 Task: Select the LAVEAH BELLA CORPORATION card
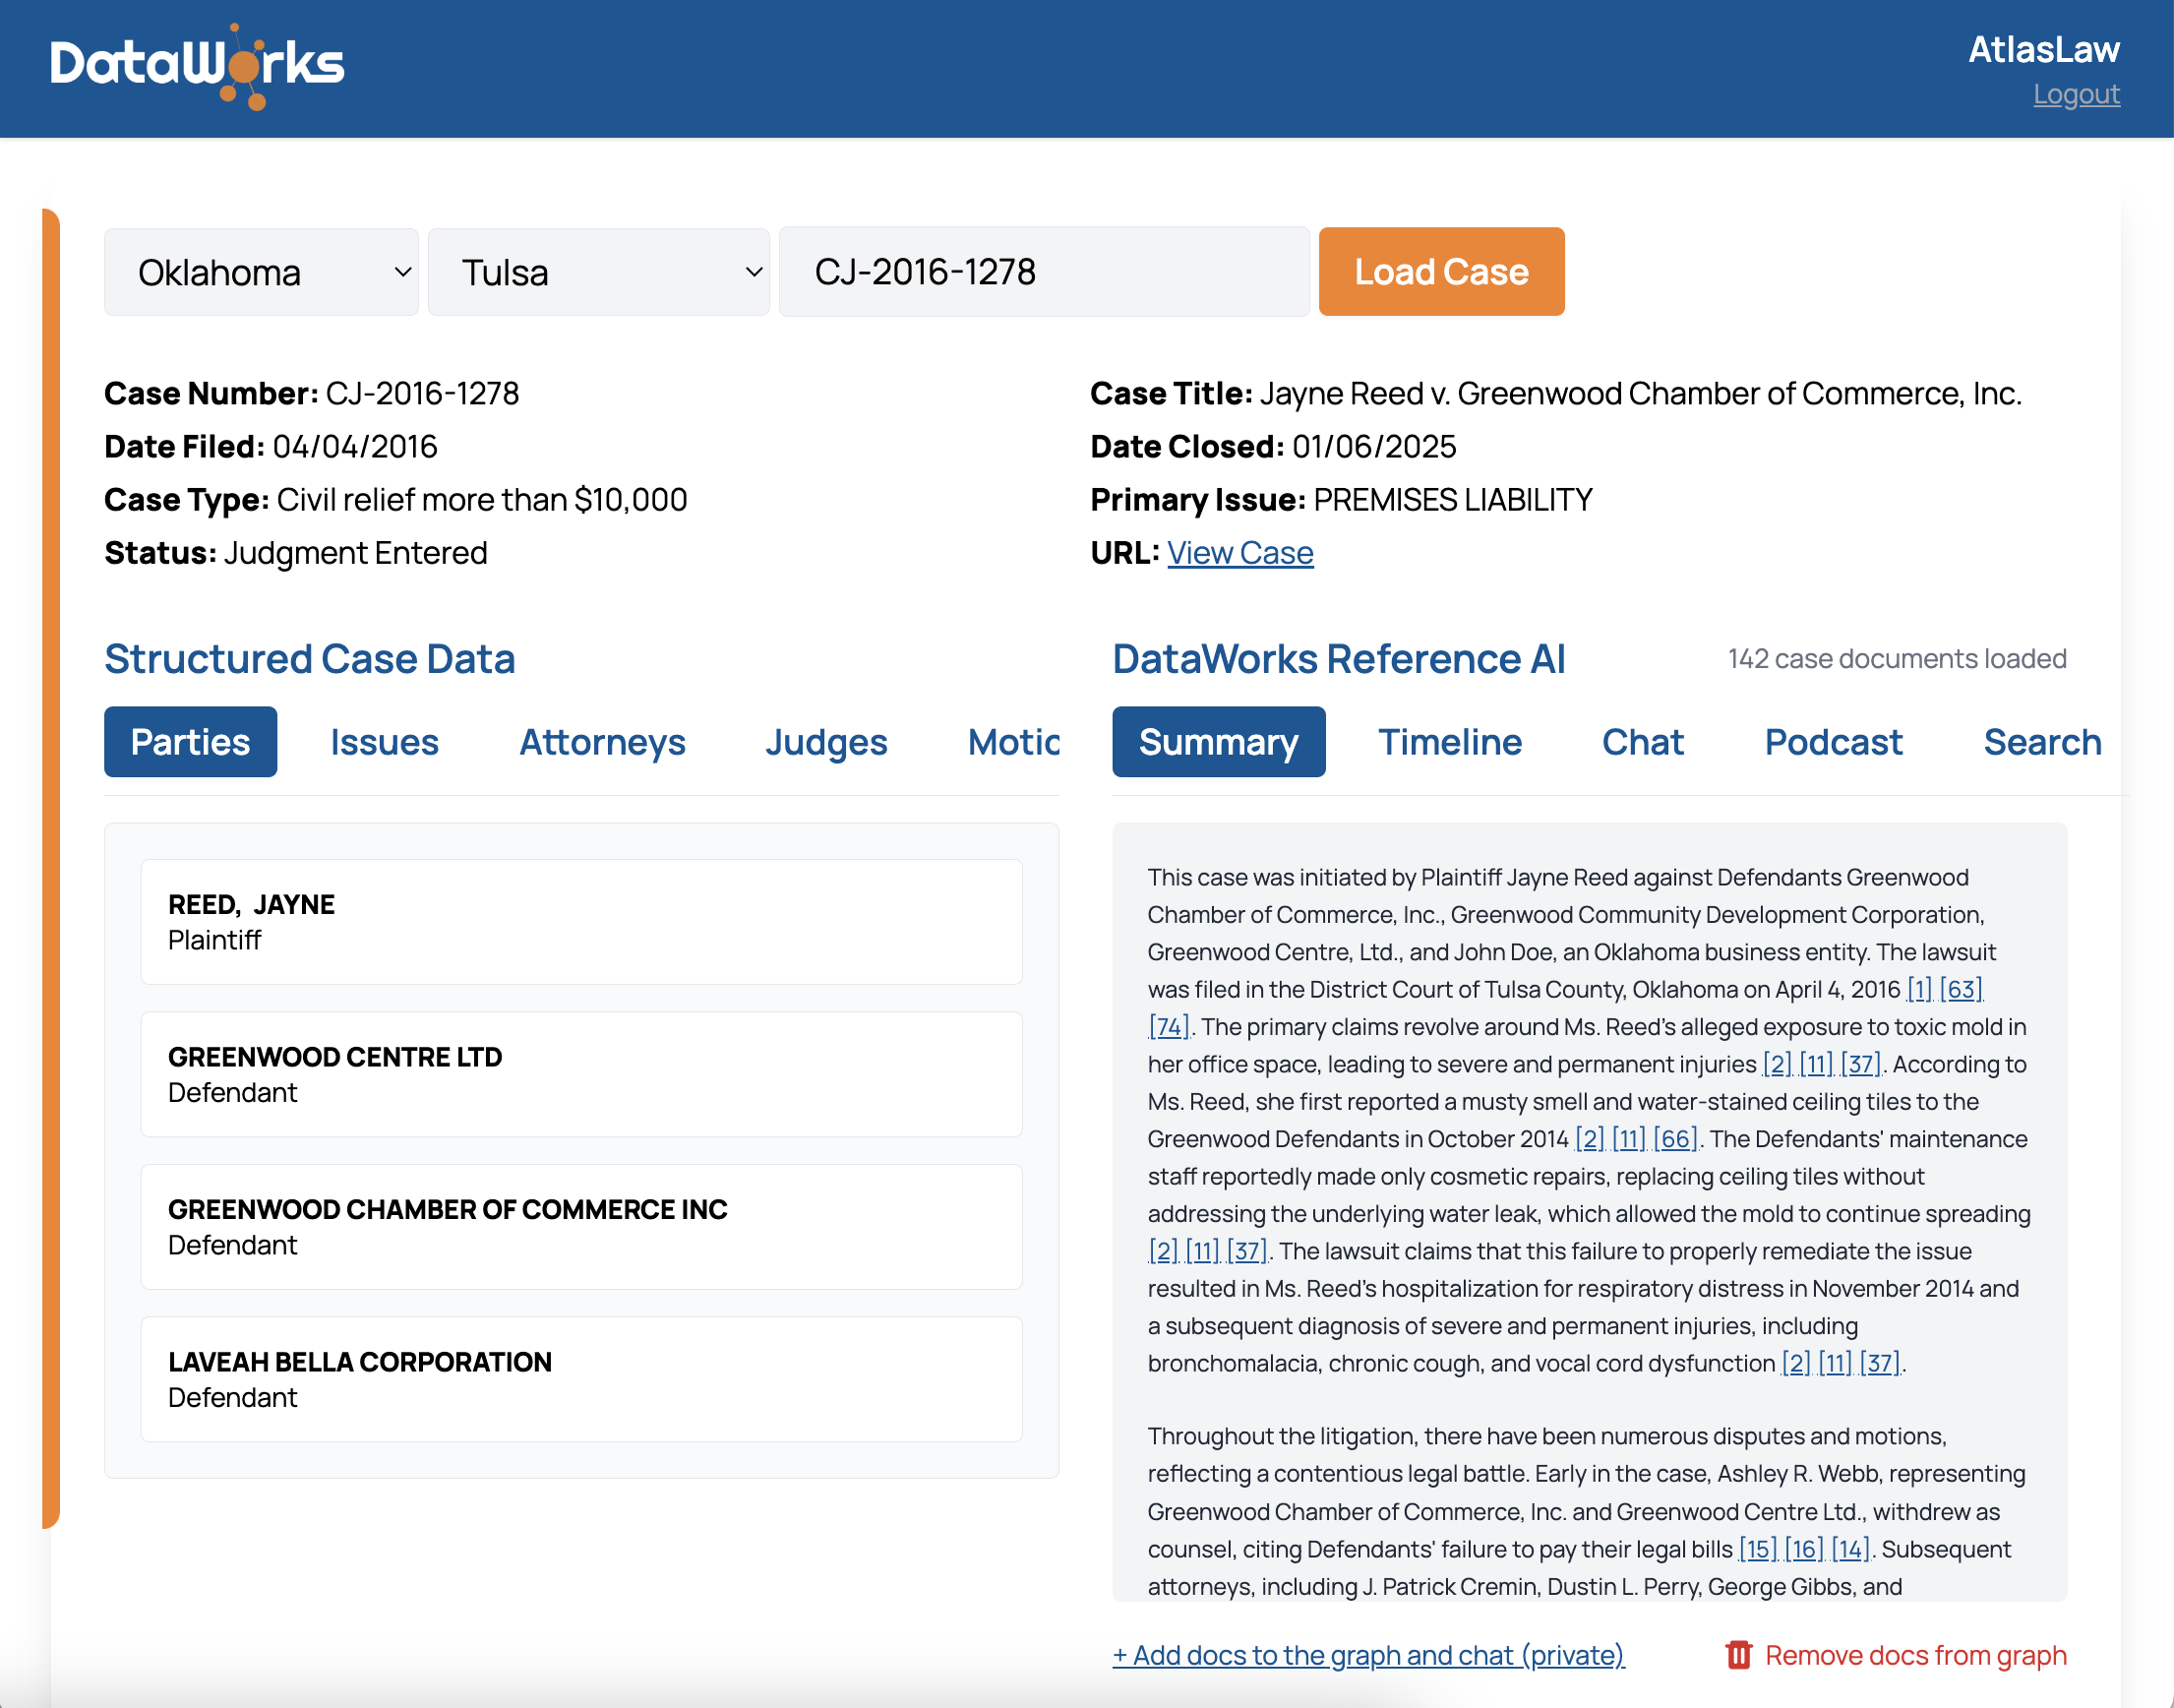point(581,1379)
